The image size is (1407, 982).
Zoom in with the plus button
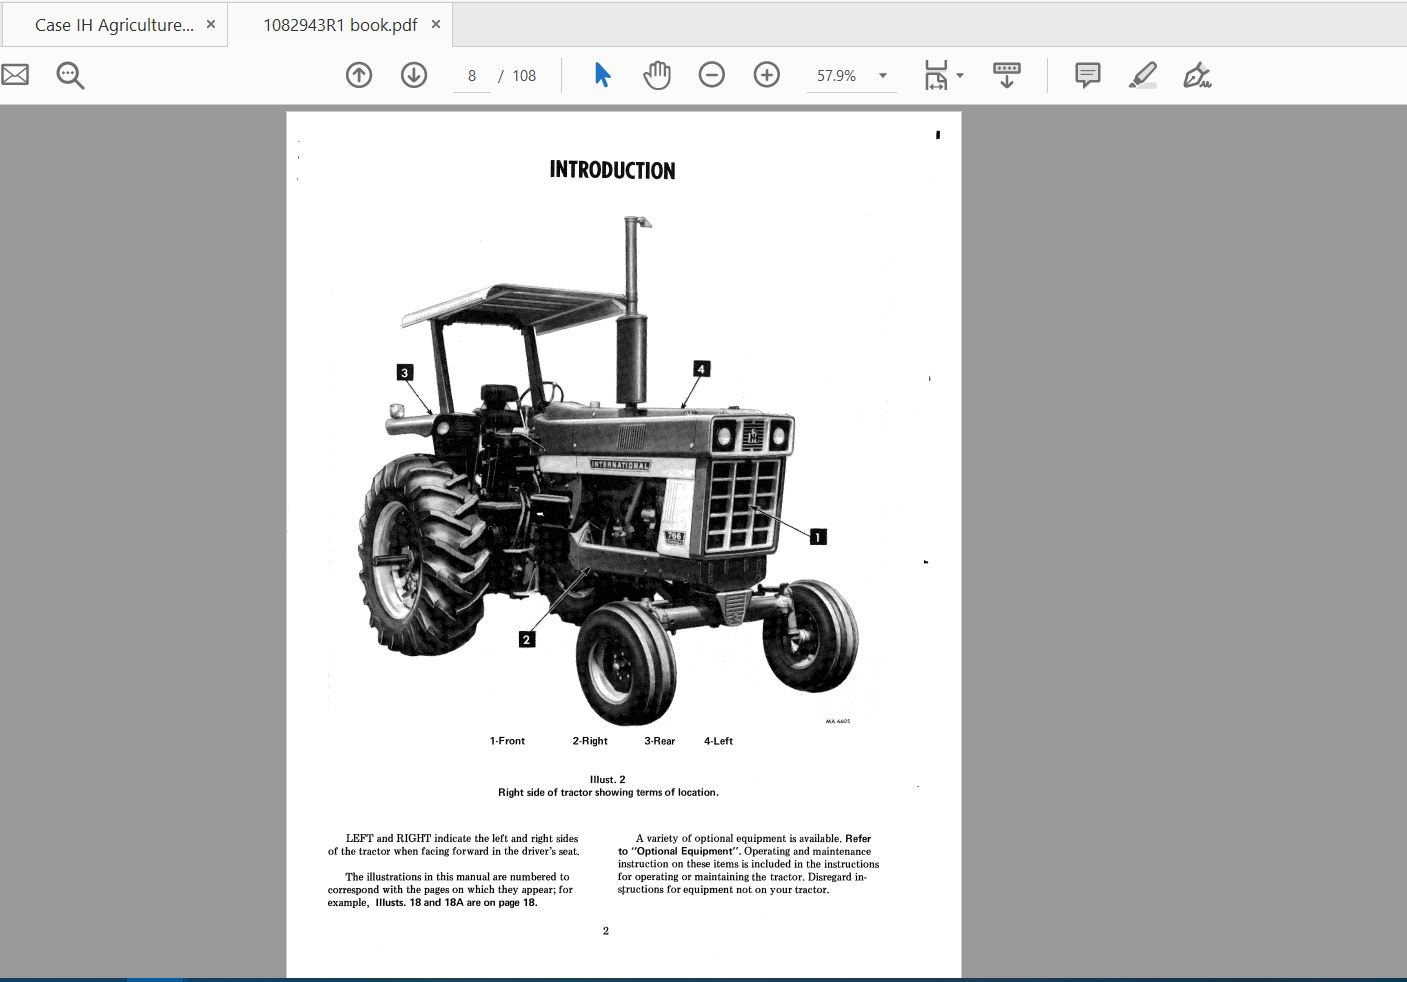(767, 75)
